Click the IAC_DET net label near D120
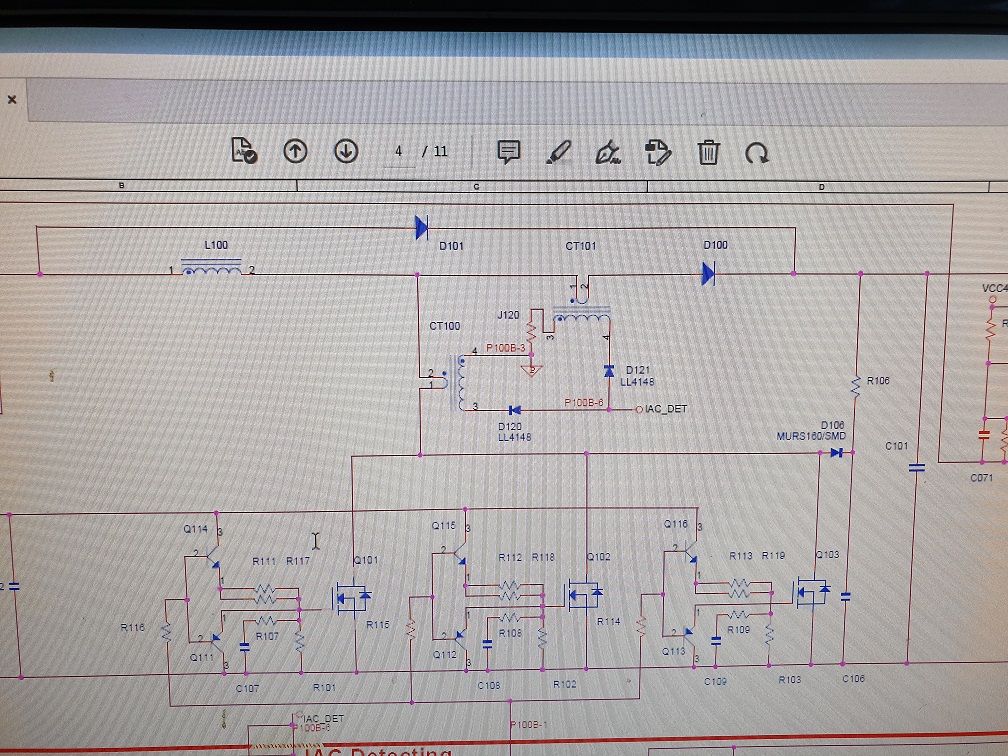 pos(666,409)
